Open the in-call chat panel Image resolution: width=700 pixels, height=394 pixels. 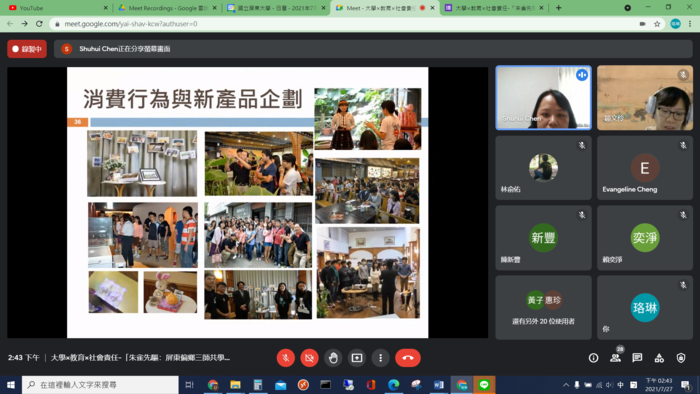tap(637, 358)
